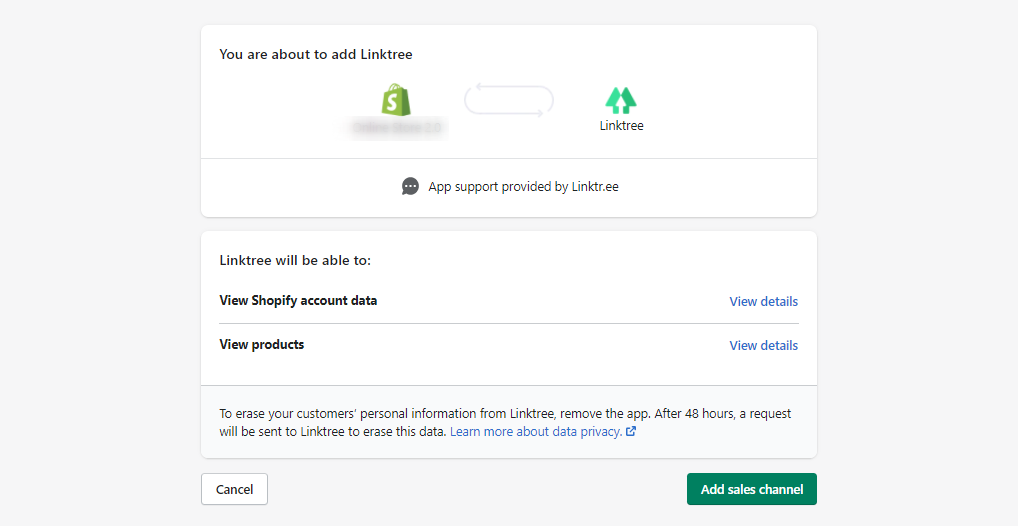Screen dimensions: 1018x526
Task: Confirm with Add sales channel button
Action: tap(752, 489)
